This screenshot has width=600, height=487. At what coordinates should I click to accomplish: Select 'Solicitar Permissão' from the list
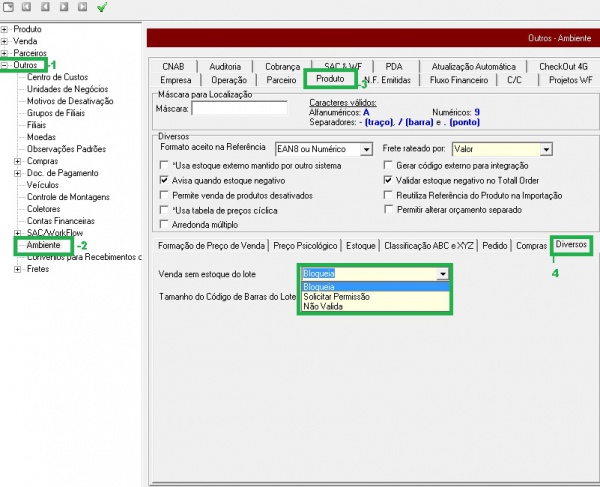336,297
